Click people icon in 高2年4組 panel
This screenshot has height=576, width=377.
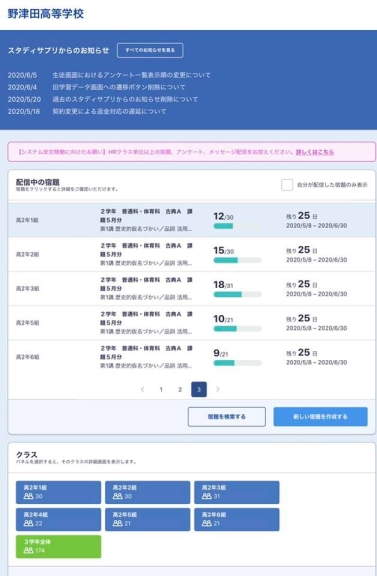[x=28, y=523]
